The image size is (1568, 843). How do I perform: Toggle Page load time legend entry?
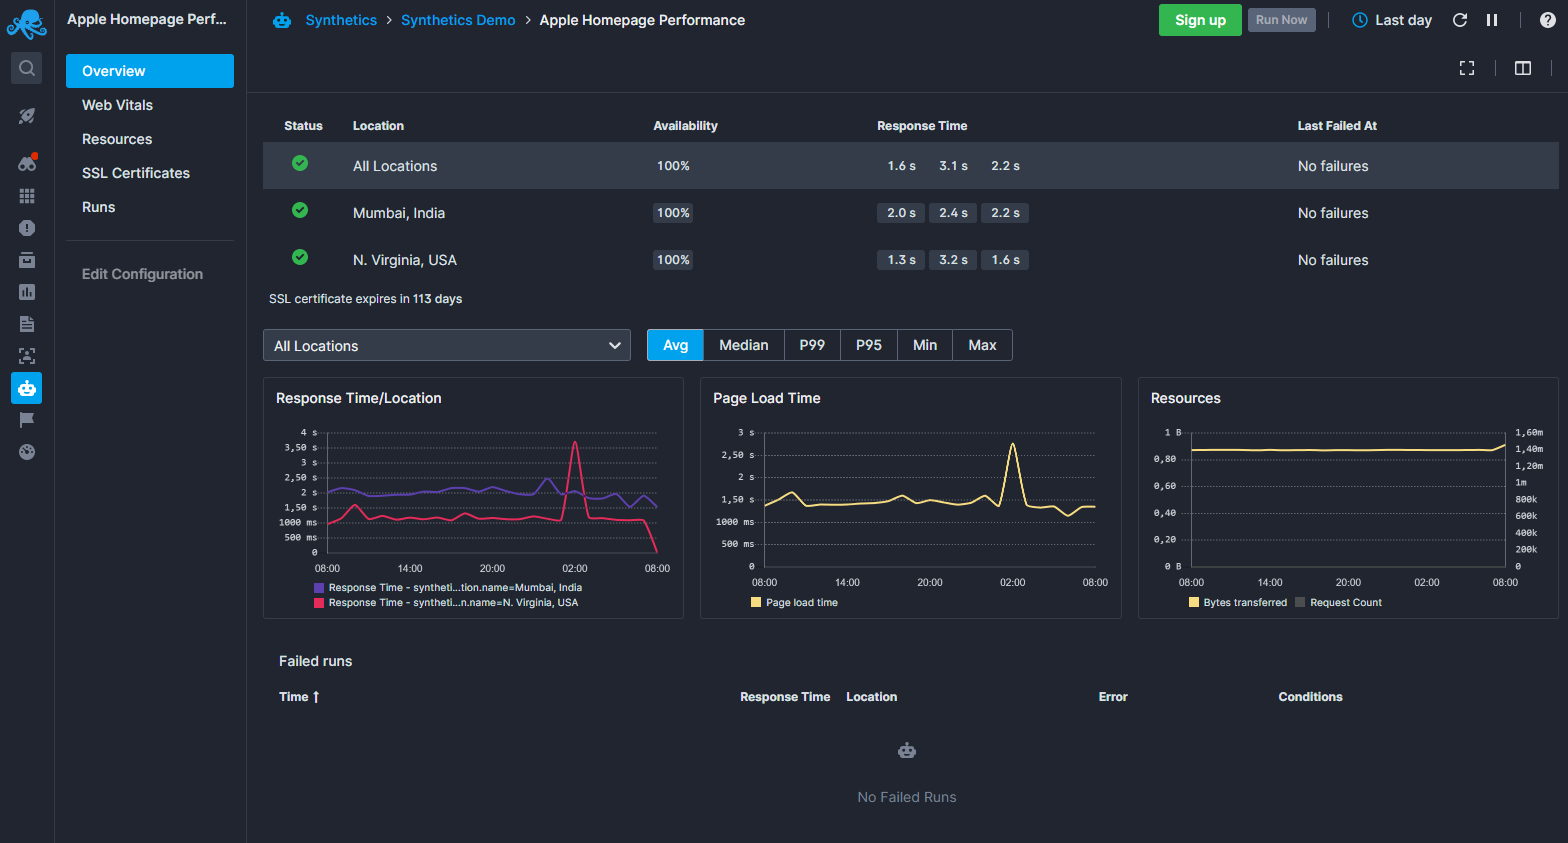coord(794,603)
